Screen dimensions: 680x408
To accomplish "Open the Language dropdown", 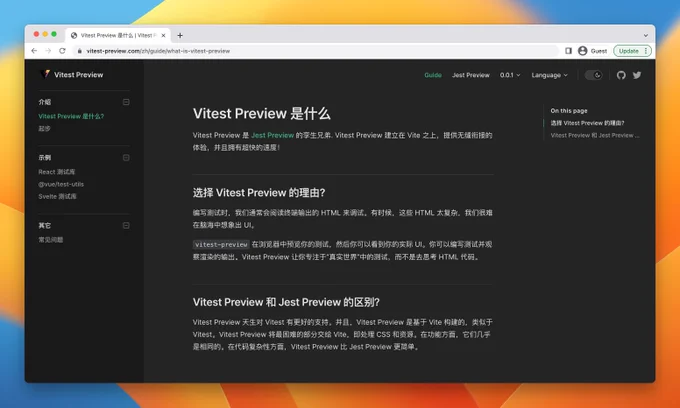I will click(x=549, y=75).
